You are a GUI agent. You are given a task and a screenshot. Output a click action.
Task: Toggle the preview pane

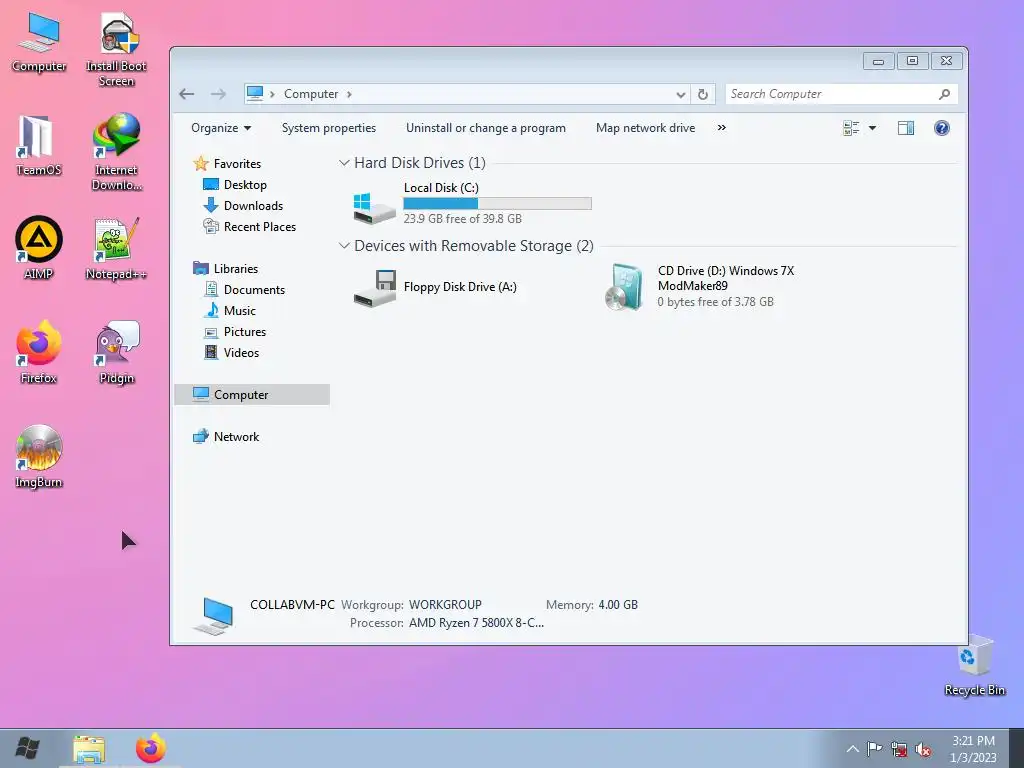906,128
